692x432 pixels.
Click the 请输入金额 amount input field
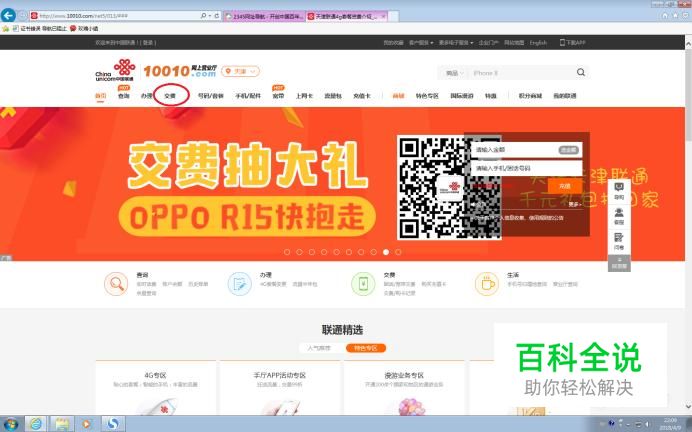coord(527,150)
